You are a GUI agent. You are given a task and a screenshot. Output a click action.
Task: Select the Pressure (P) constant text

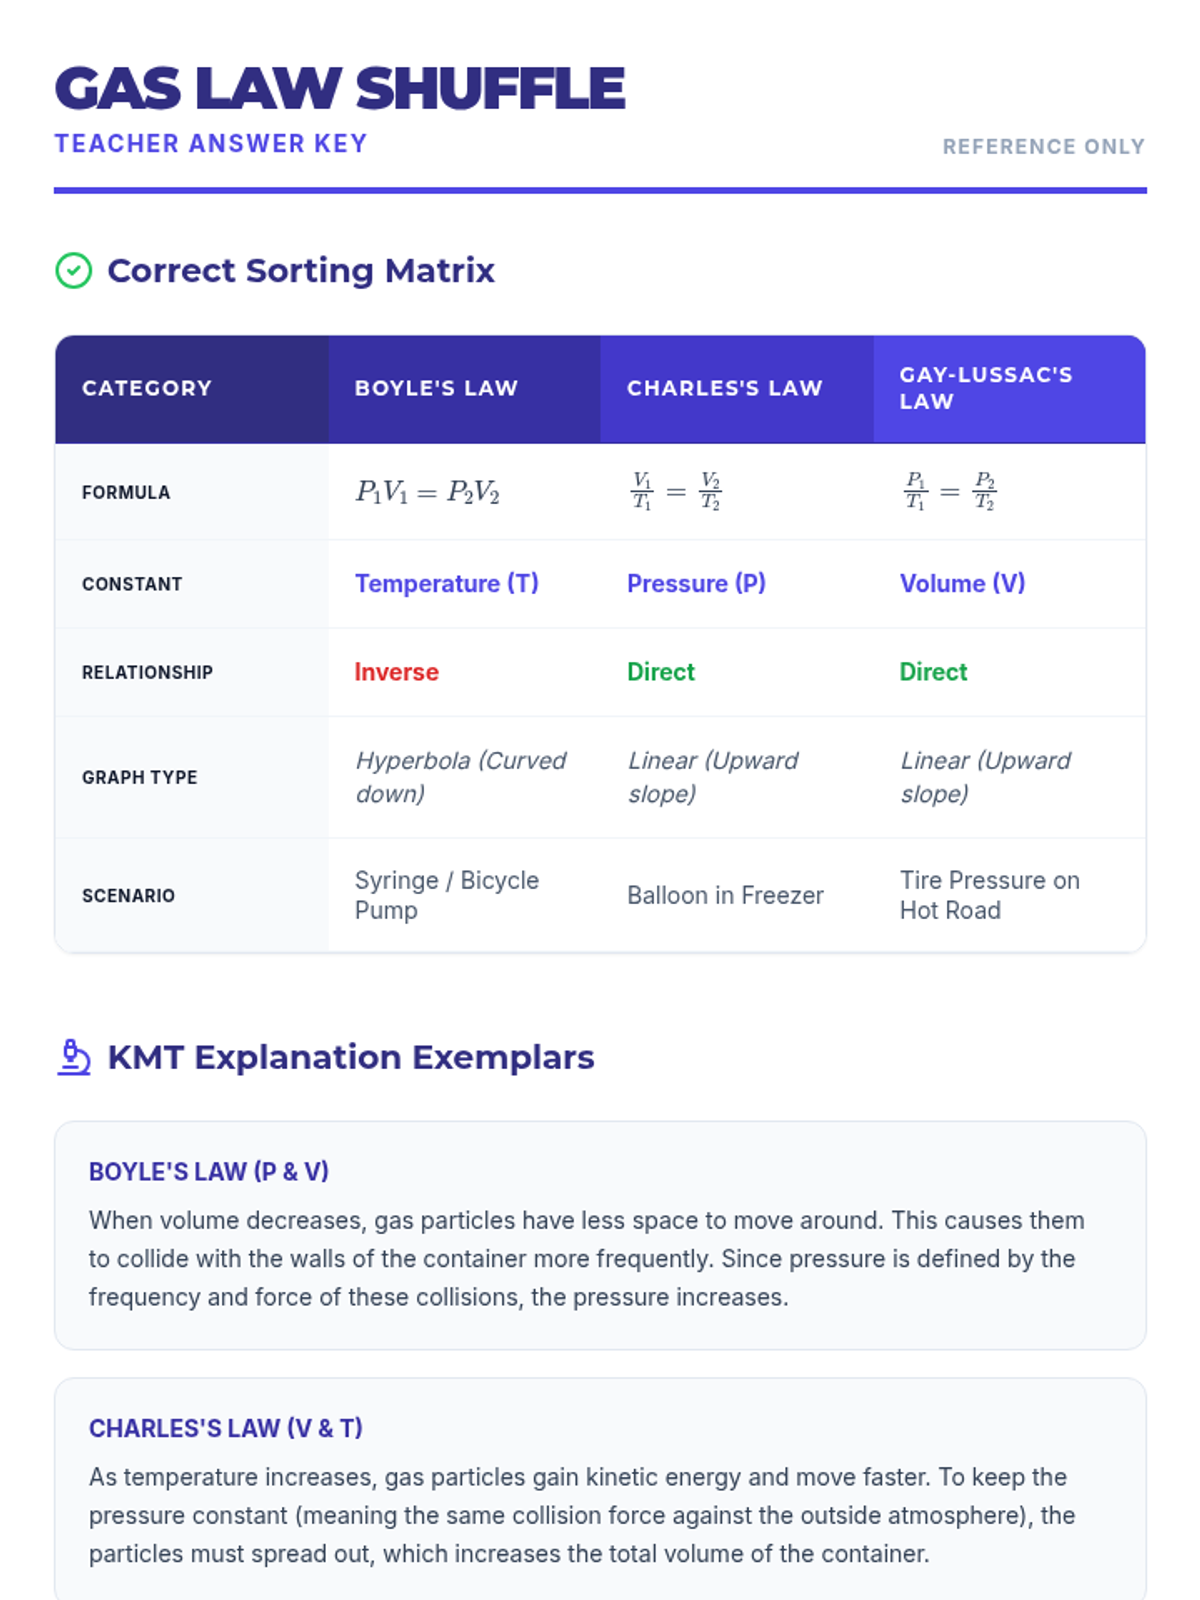tap(696, 583)
